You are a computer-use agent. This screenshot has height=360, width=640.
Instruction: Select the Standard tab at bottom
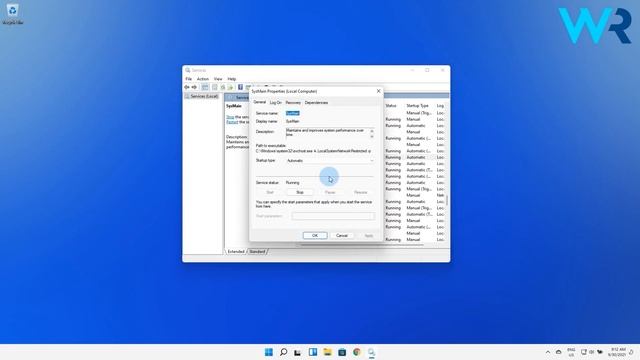coord(257,251)
